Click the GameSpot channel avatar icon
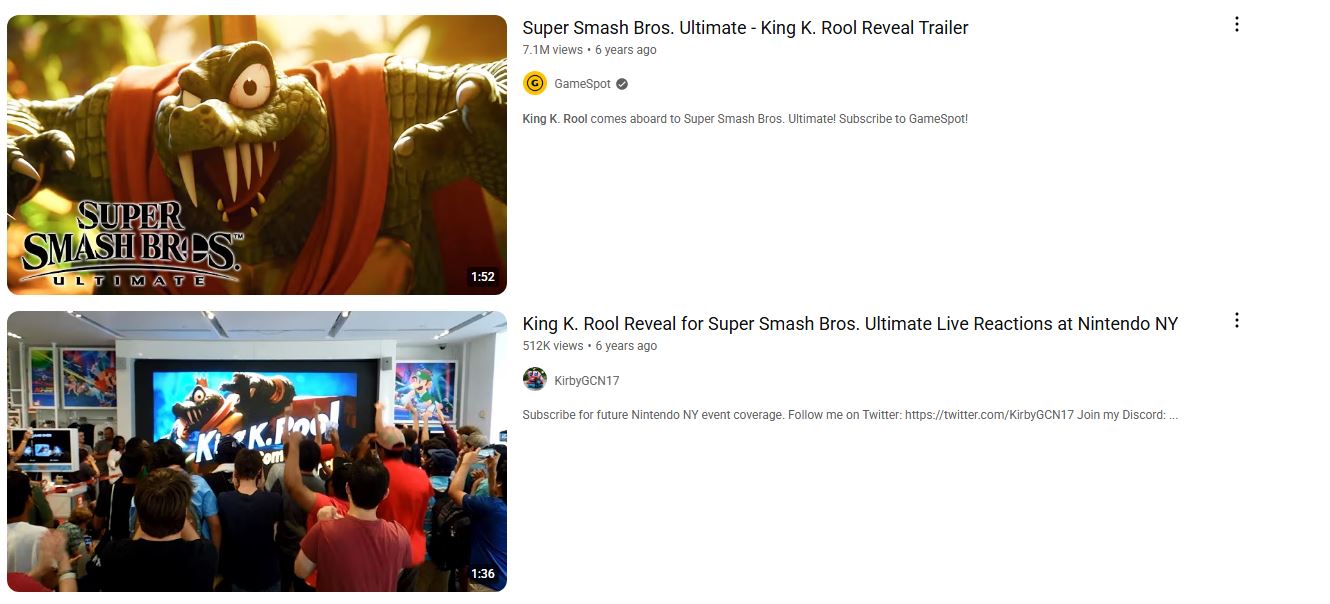The image size is (1330, 604). pyautogui.click(x=535, y=84)
